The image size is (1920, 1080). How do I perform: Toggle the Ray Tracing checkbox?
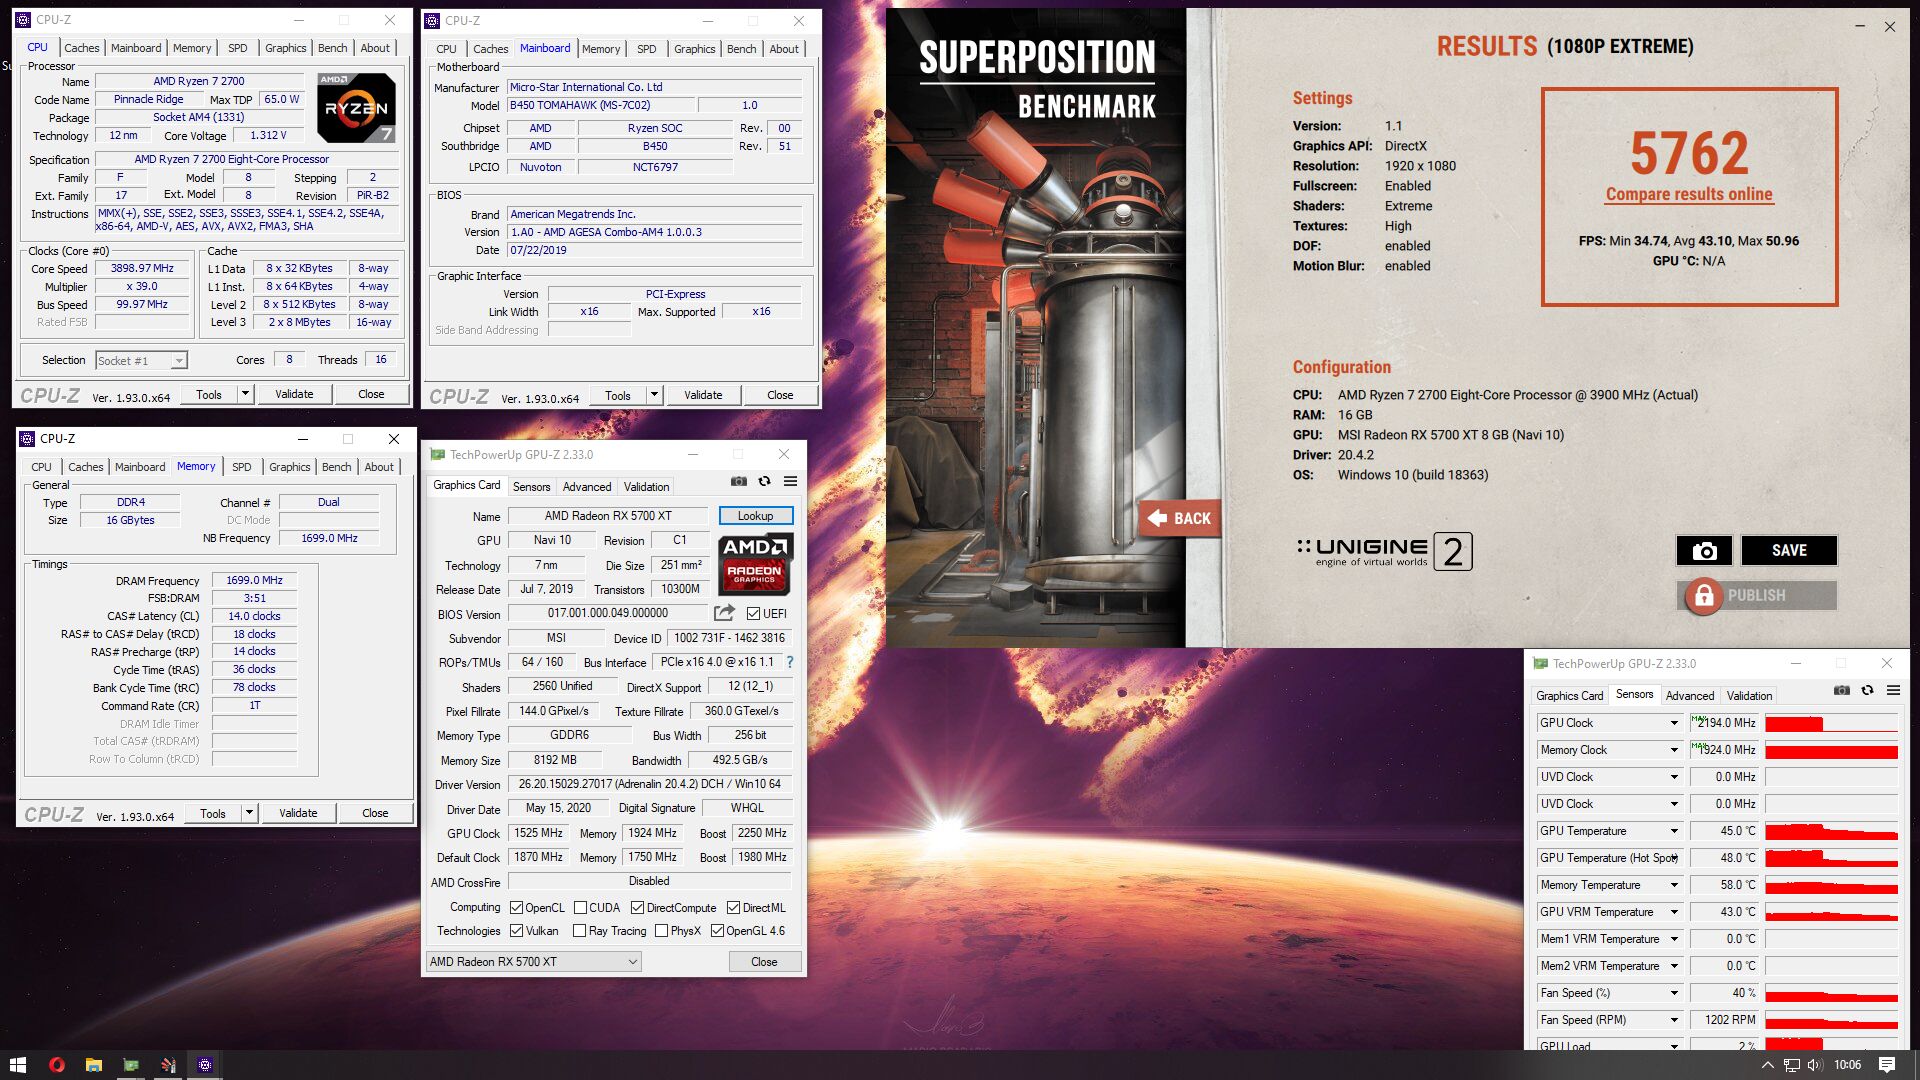(x=579, y=931)
